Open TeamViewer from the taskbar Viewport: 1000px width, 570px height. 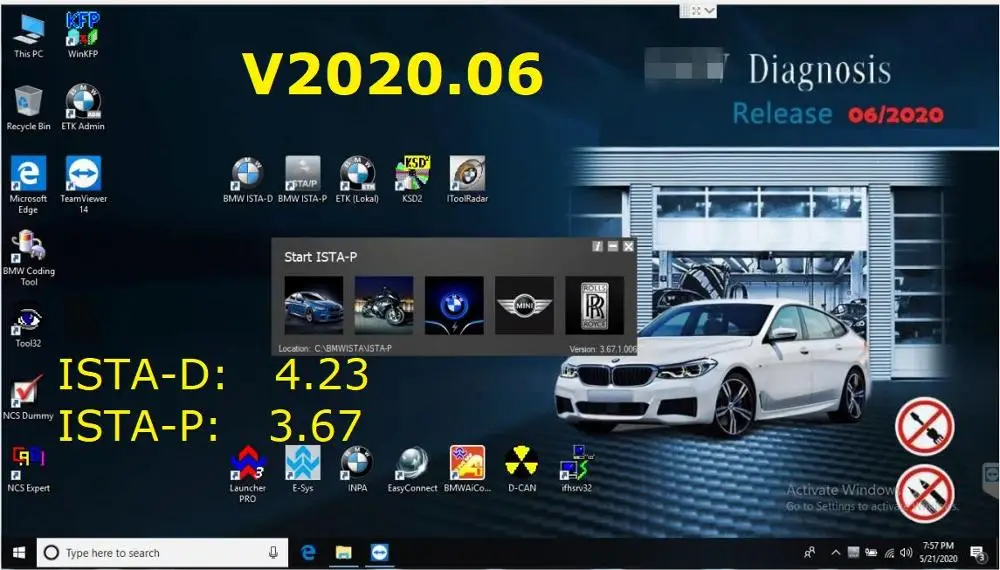point(380,553)
